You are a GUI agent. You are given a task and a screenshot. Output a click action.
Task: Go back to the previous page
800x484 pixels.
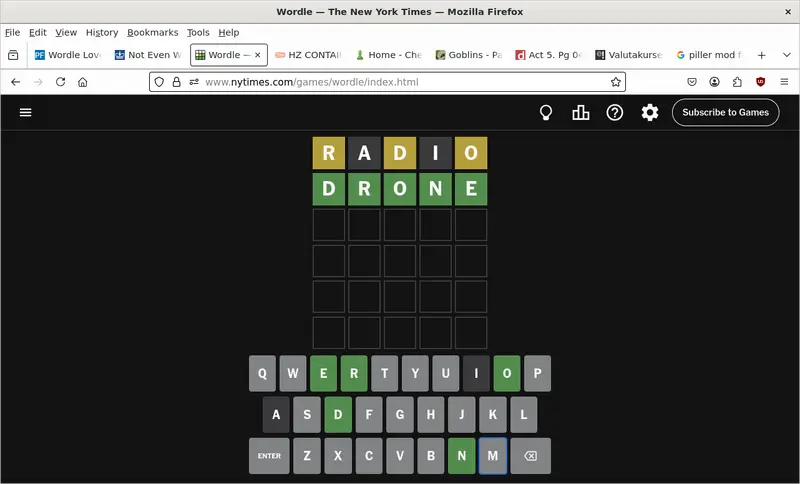(16, 82)
